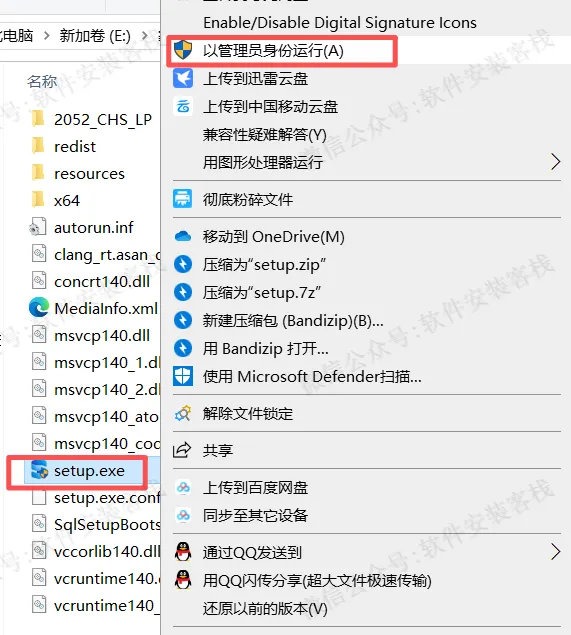
Task: Click the Microsoft Defender shield icon
Action: [183, 376]
